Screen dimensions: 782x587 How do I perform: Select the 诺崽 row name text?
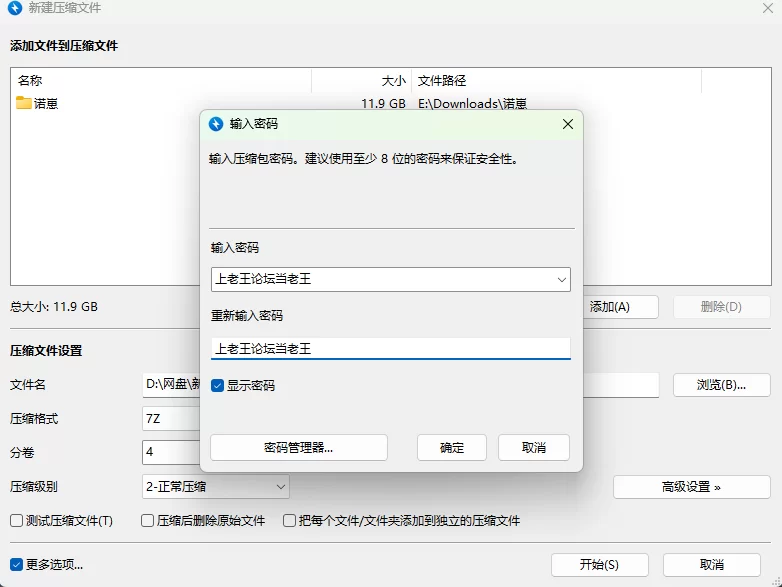46,103
